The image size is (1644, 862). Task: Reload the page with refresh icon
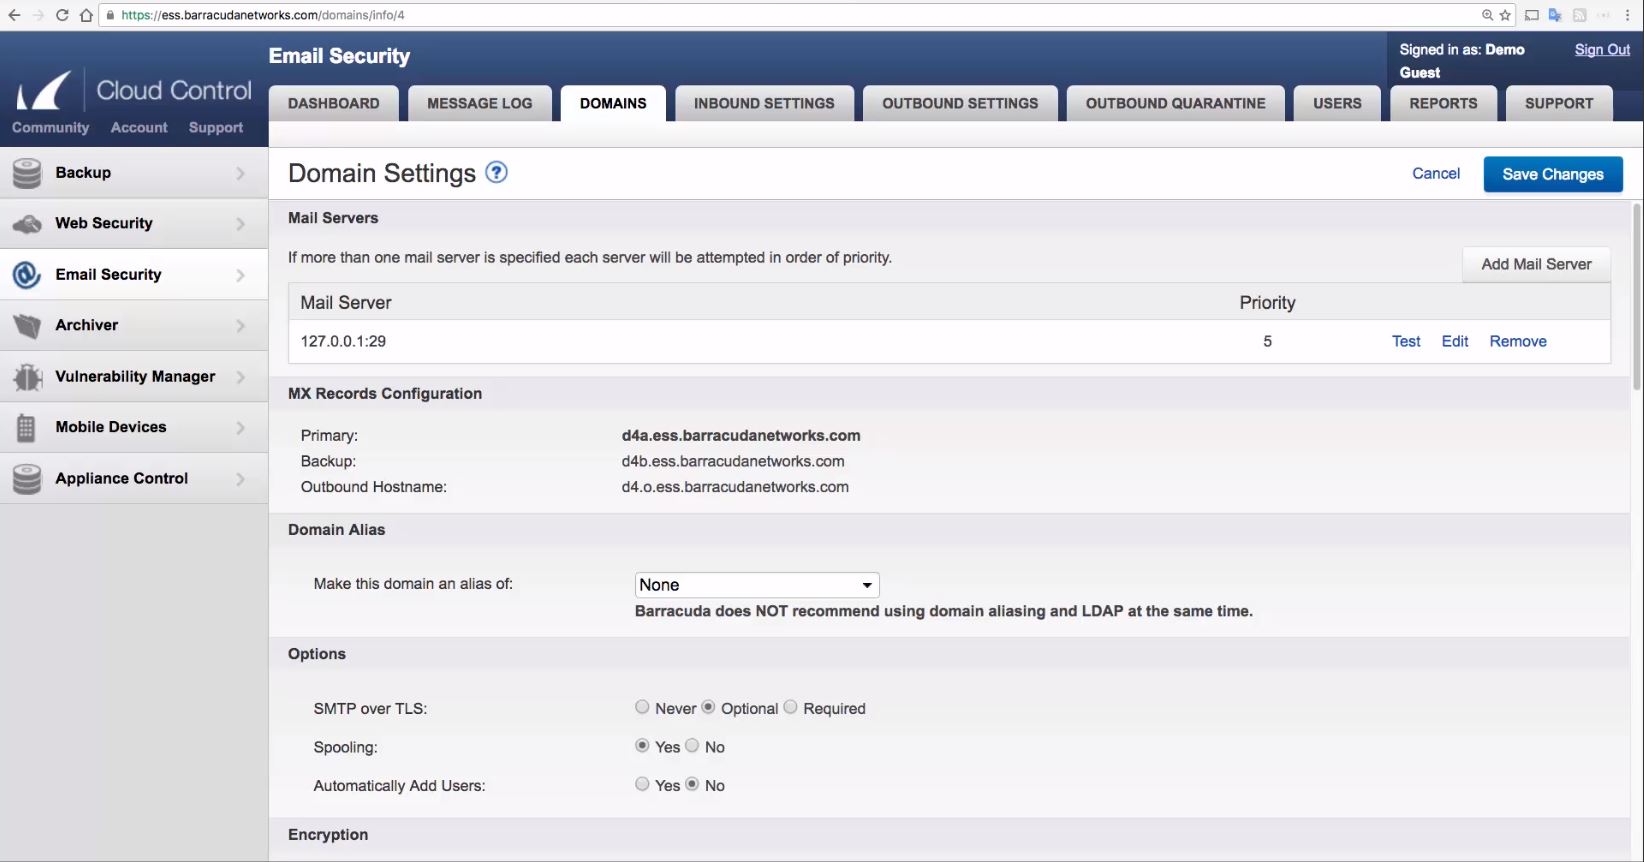click(62, 15)
